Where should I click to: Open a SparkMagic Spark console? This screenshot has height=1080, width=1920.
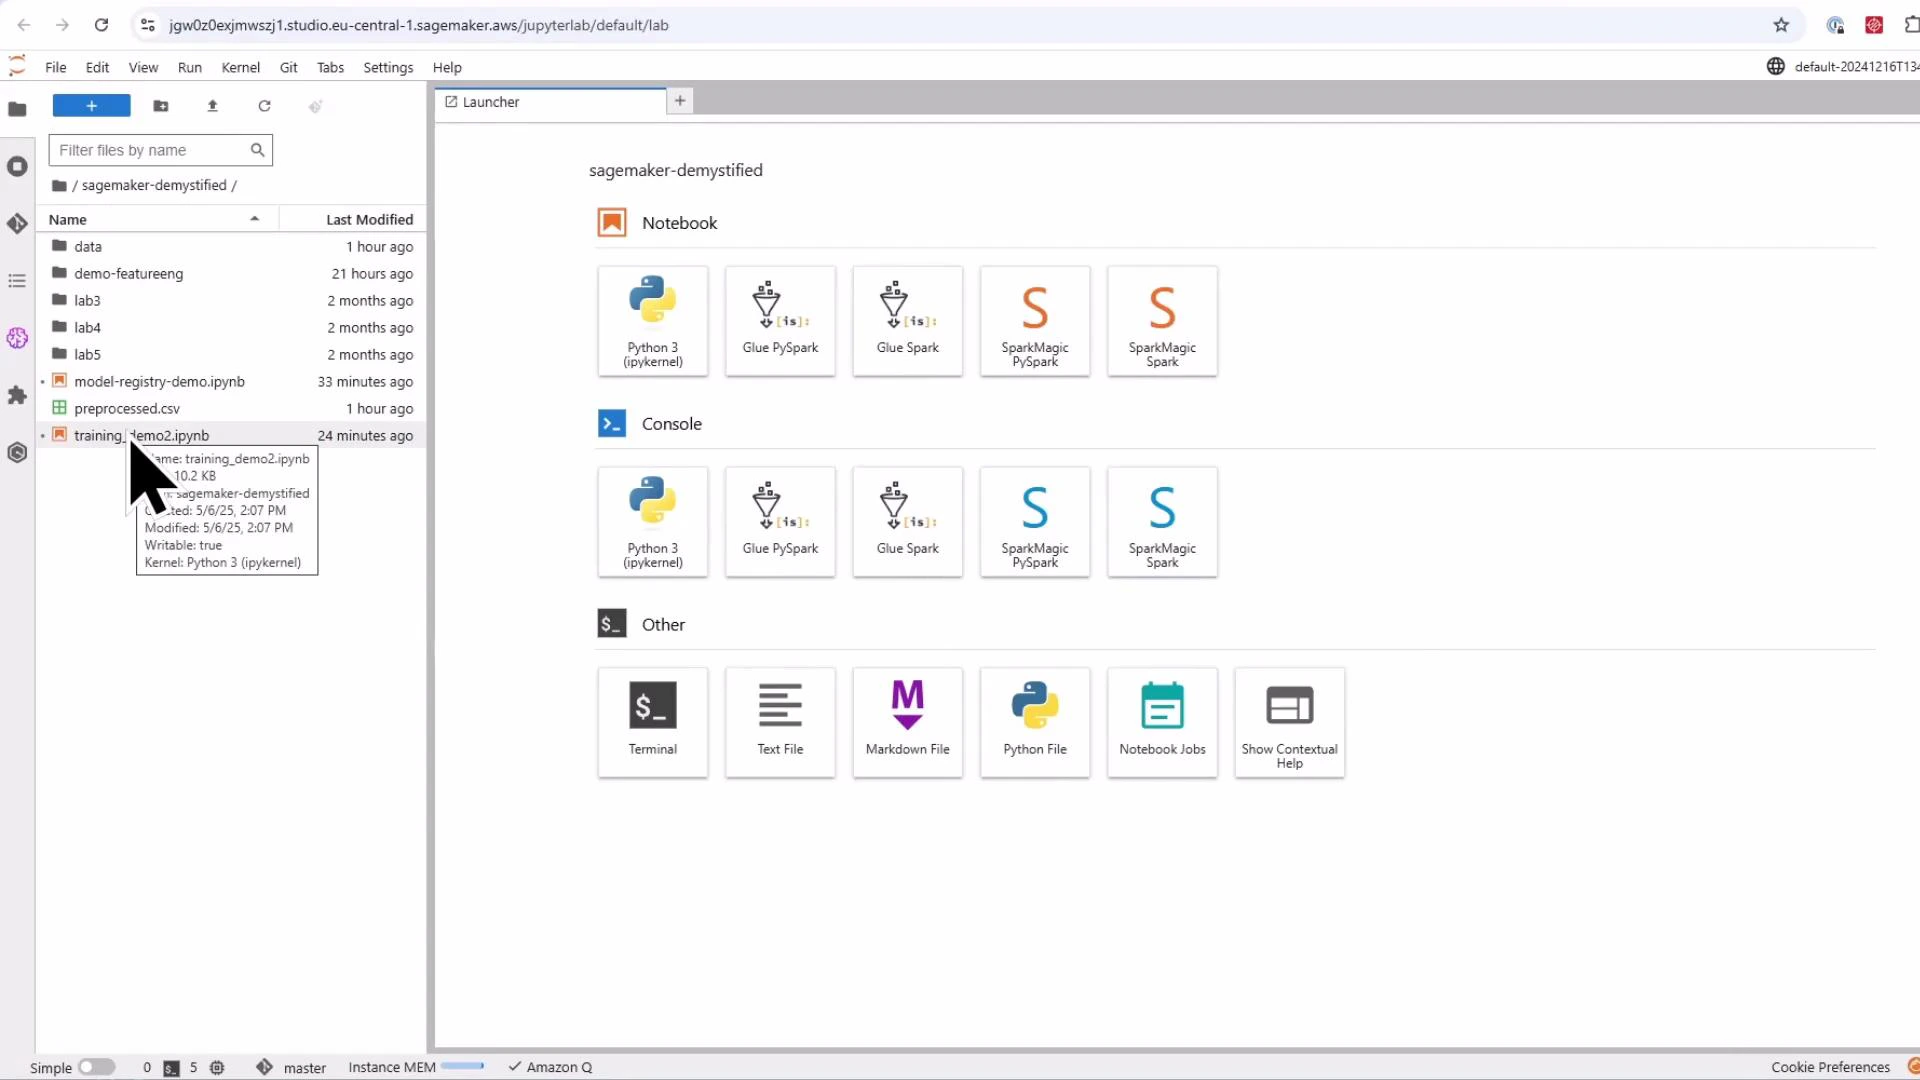(1162, 521)
